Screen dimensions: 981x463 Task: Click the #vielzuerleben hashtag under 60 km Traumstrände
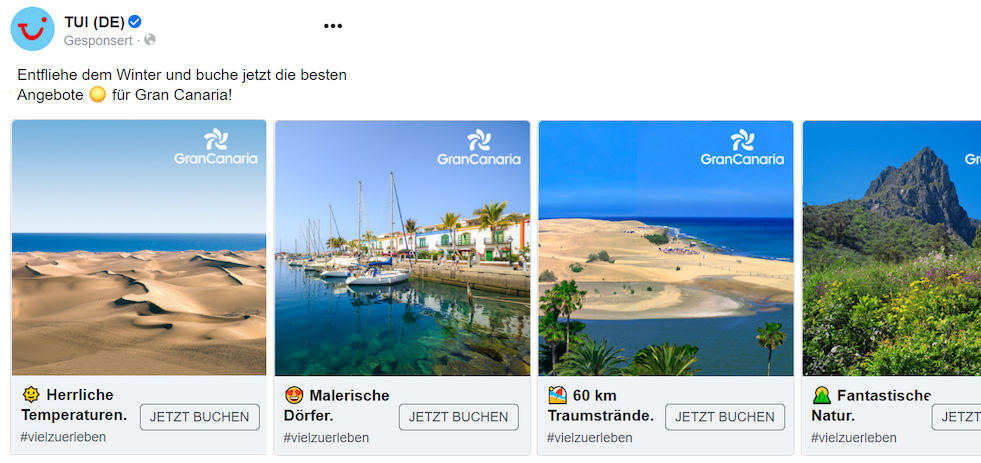coord(589,437)
